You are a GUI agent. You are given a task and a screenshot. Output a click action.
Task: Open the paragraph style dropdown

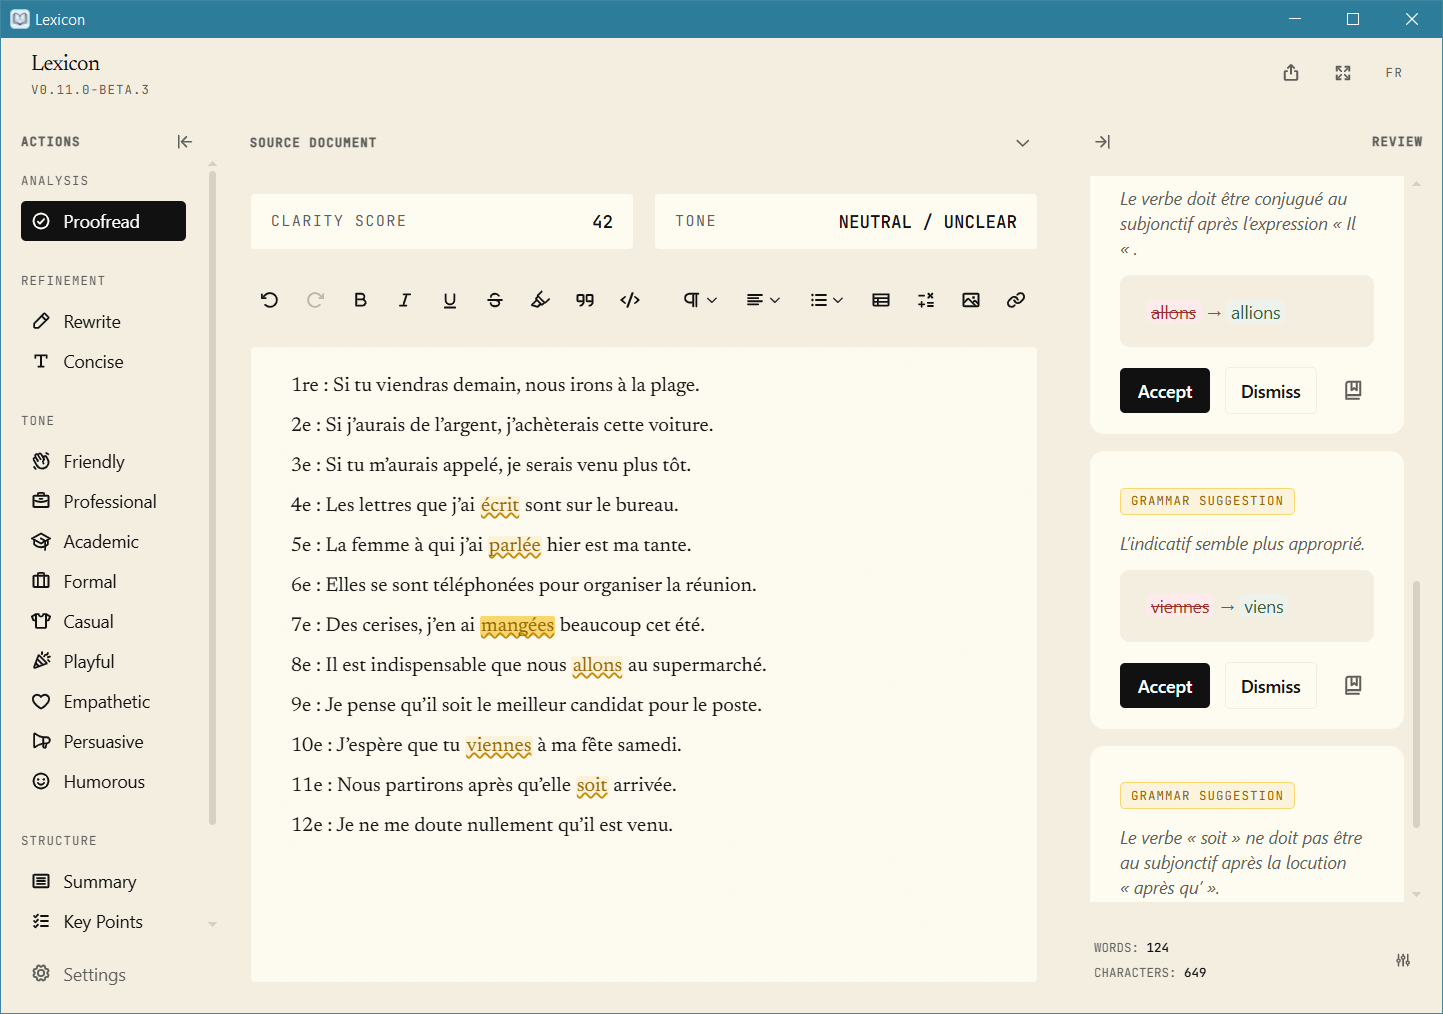click(700, 300)
